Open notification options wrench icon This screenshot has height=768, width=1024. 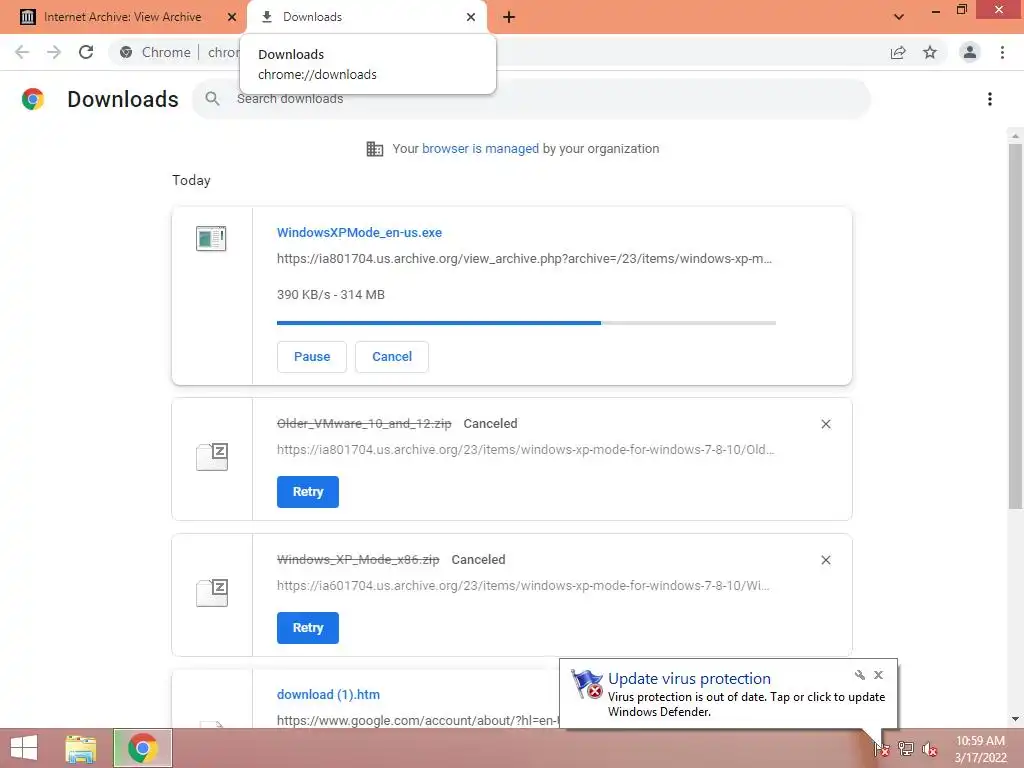pyautogui.click(x=859, y=675)
